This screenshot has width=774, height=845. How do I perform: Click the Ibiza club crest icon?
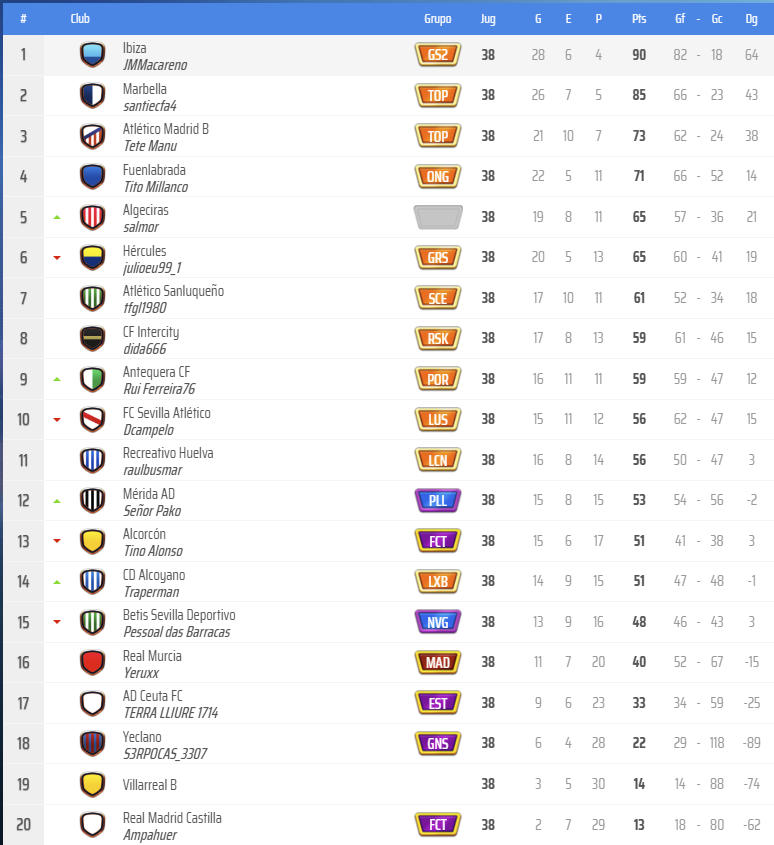(x=92, y=55)
